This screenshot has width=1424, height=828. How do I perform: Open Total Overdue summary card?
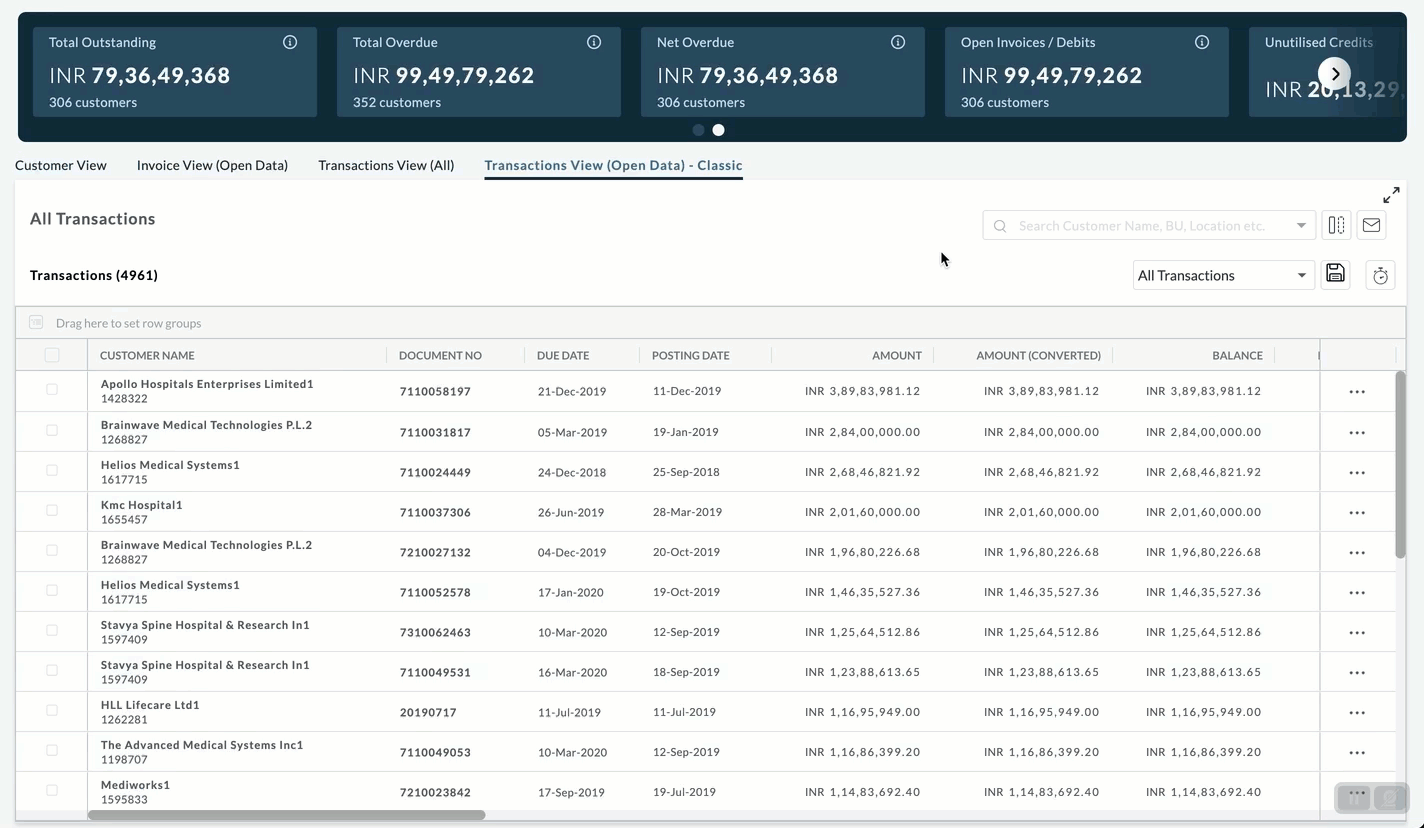tap(479, 72)
